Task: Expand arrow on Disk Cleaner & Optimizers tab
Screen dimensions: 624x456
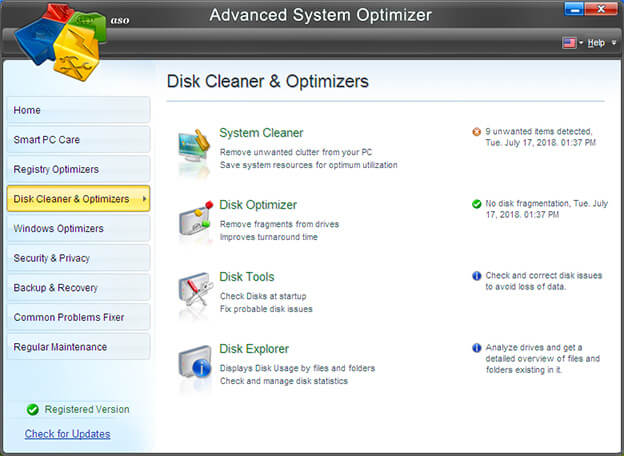Action: coord(144,199)
